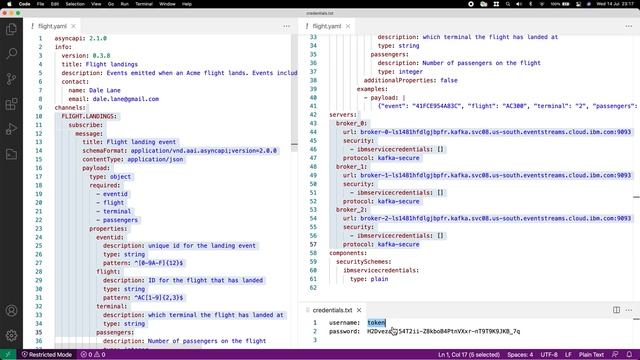Click the Wi-Fi icon in menu bar

pos(542,4)
